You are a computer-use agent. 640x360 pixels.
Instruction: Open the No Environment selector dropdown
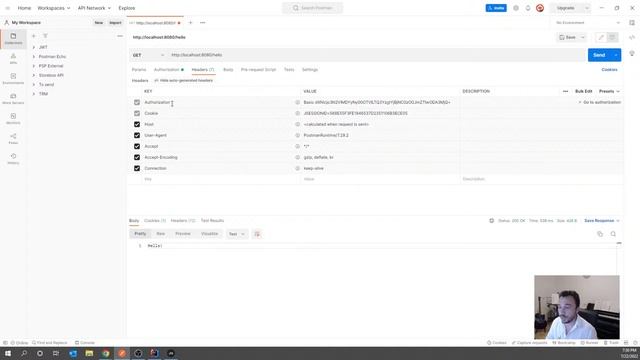pos(587,23)
